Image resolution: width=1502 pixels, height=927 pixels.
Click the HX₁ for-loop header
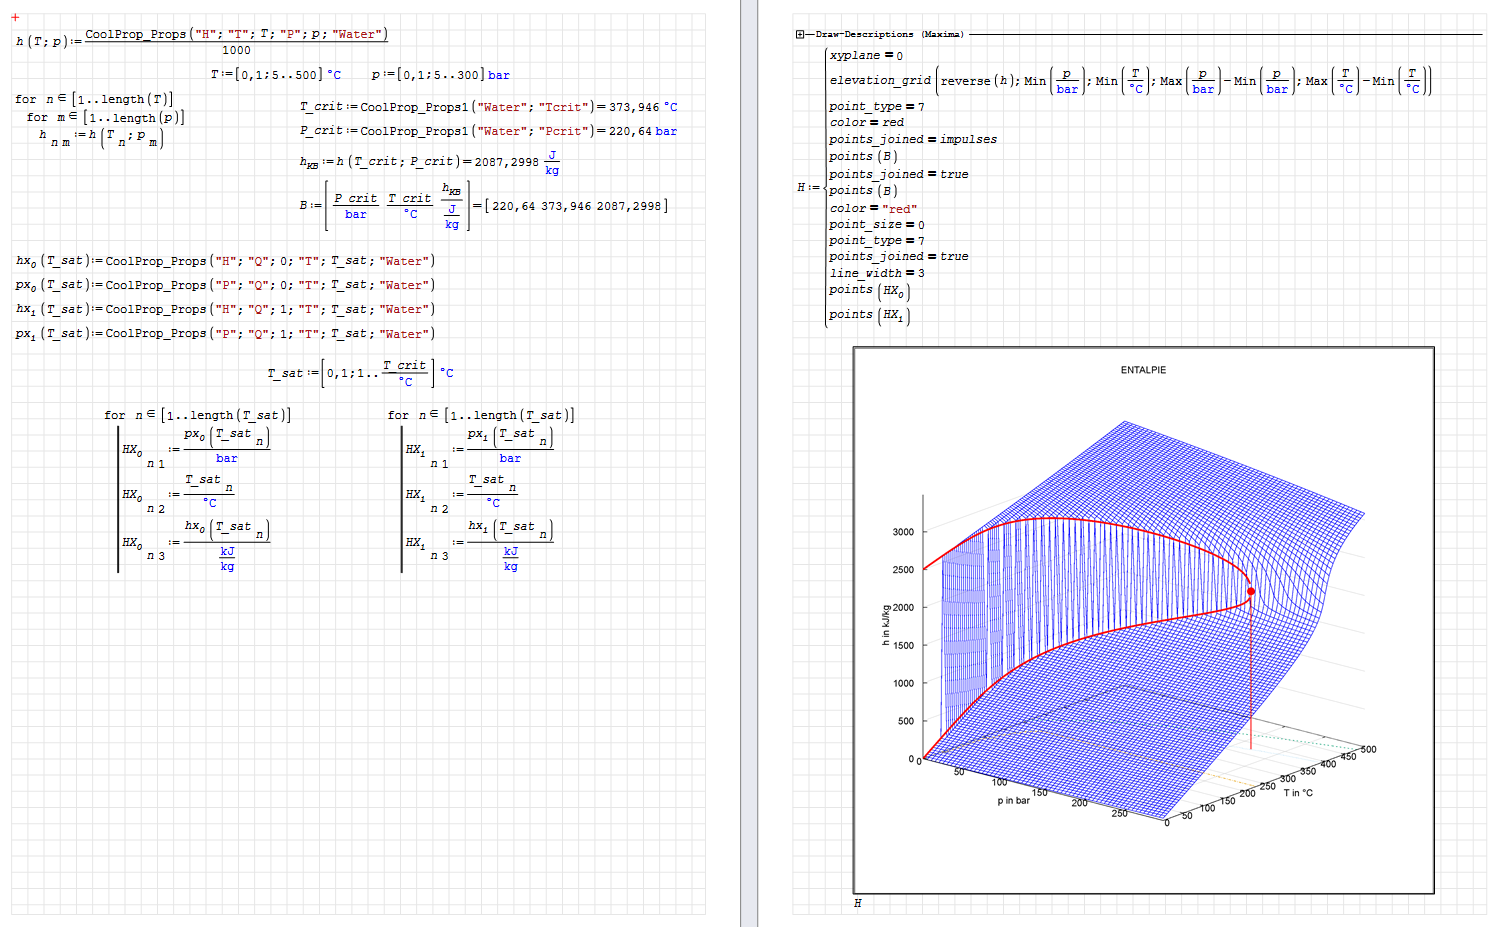(x=481, y=415)
